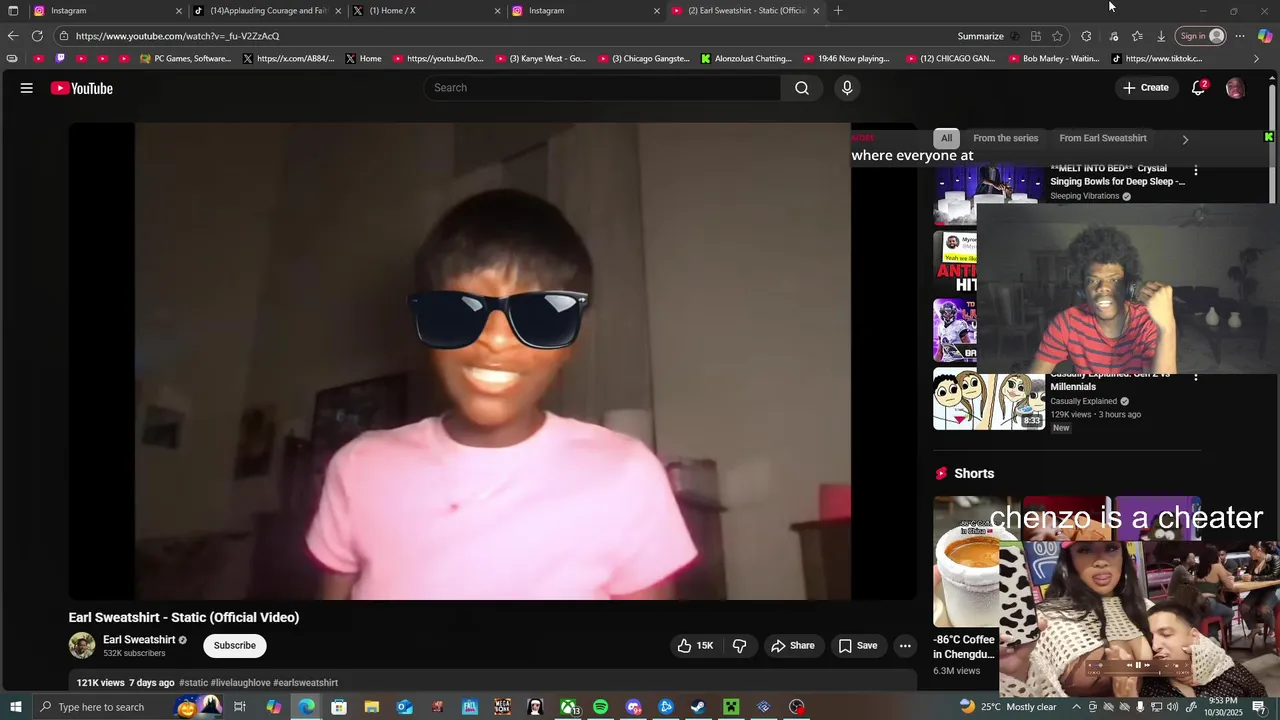Open browser downloads arrow icon
This screenshot has width=1280, height=720.
1161,36
